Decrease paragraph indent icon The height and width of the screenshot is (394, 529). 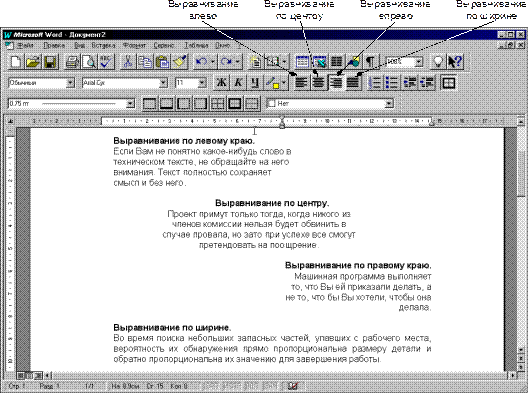(x=410, y=83)
